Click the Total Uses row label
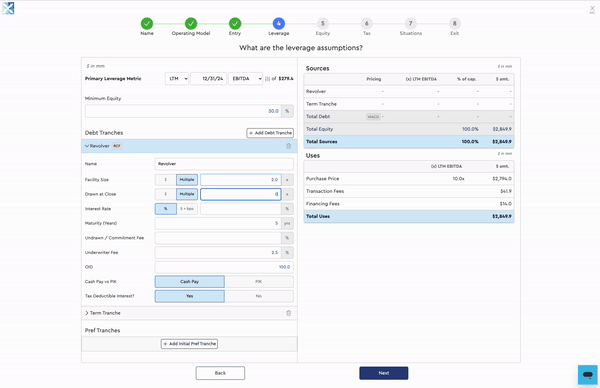This screenshot has height=388, width=600. click(x=318, y=217)
